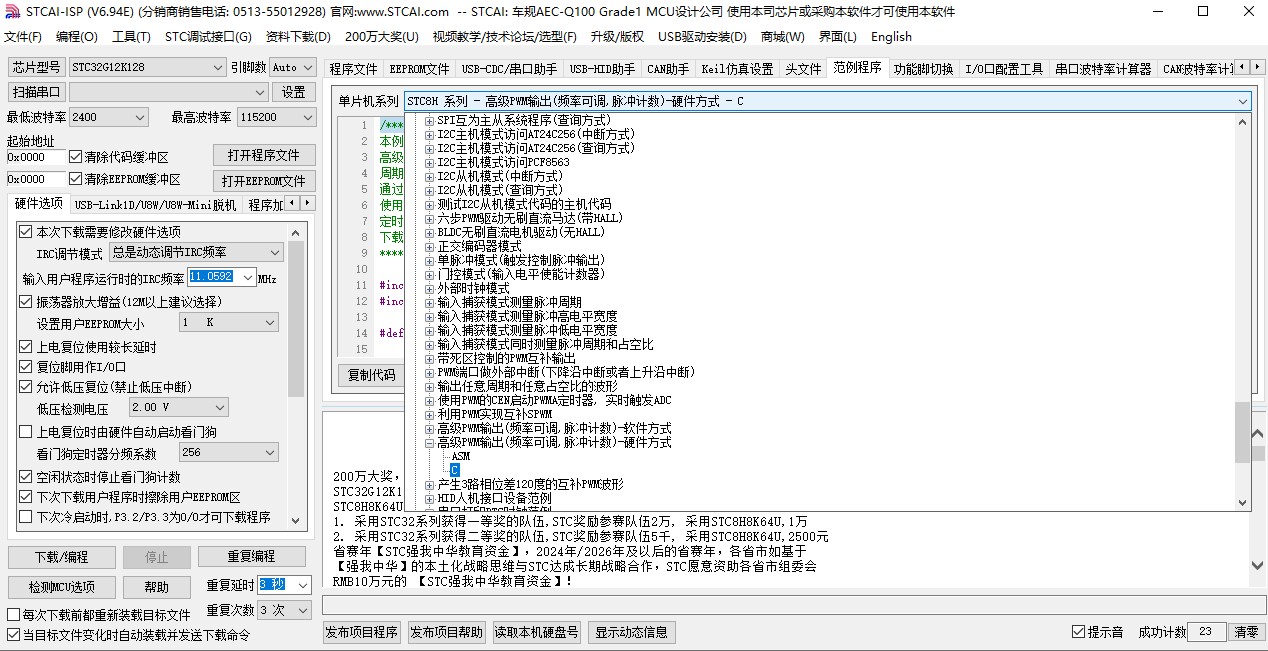Switch to the Keil仿真设置 tab
Image resolution: width=1268 pixels, height=651 pixels.
(737, 69)
